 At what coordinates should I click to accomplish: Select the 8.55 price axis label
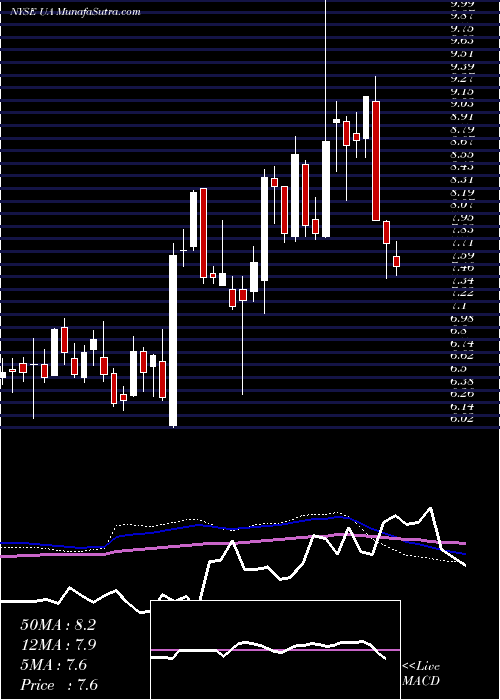coord(462,155)
